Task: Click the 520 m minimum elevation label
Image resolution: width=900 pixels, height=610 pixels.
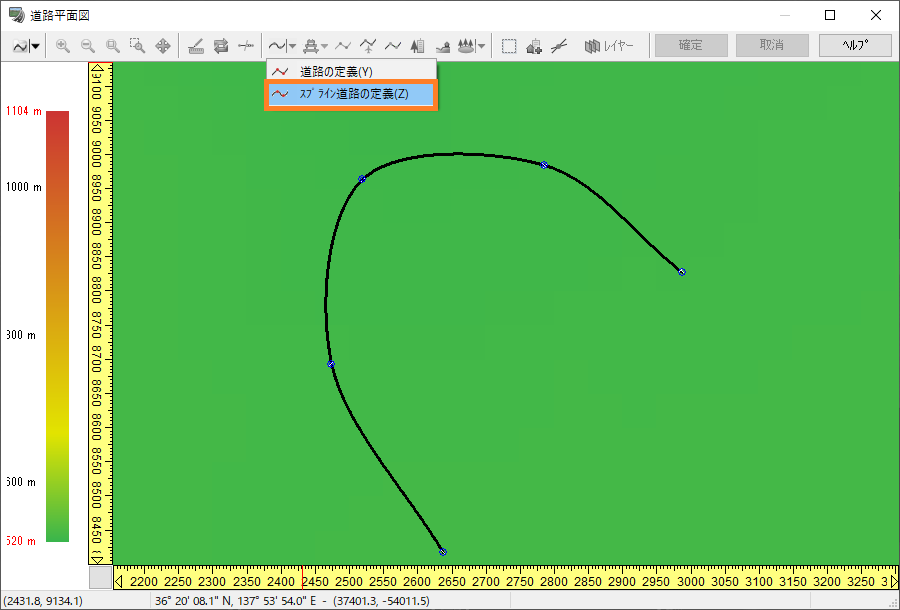Action: [x=21, y=541]
